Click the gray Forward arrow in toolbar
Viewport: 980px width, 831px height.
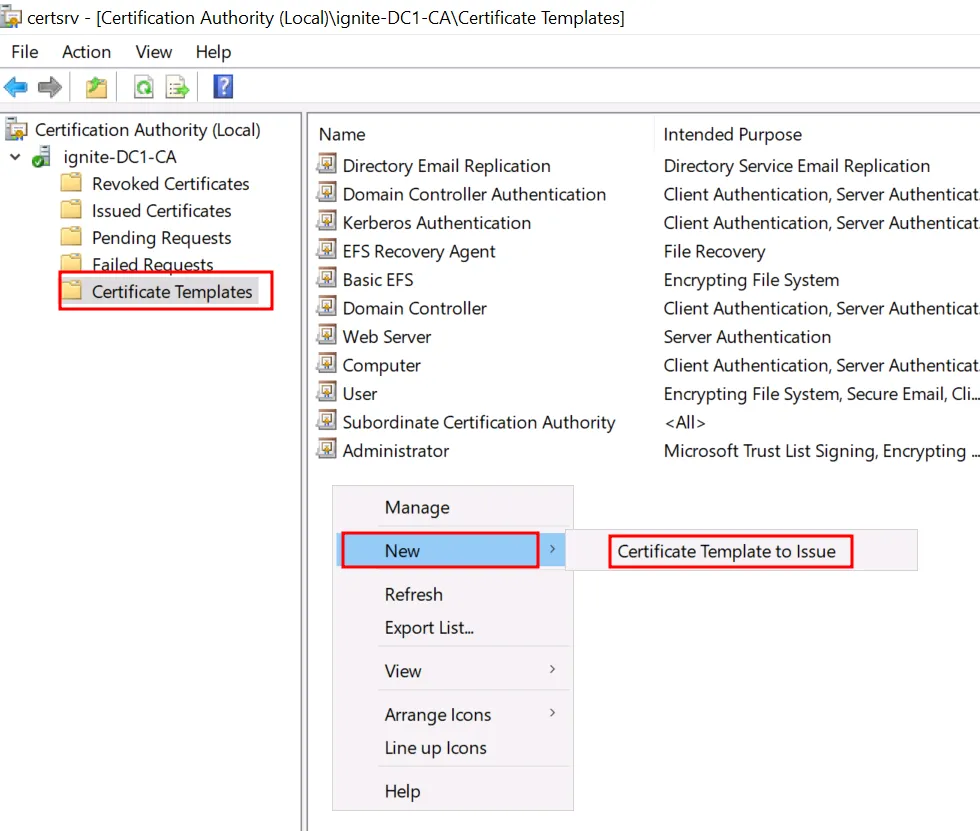50,88
